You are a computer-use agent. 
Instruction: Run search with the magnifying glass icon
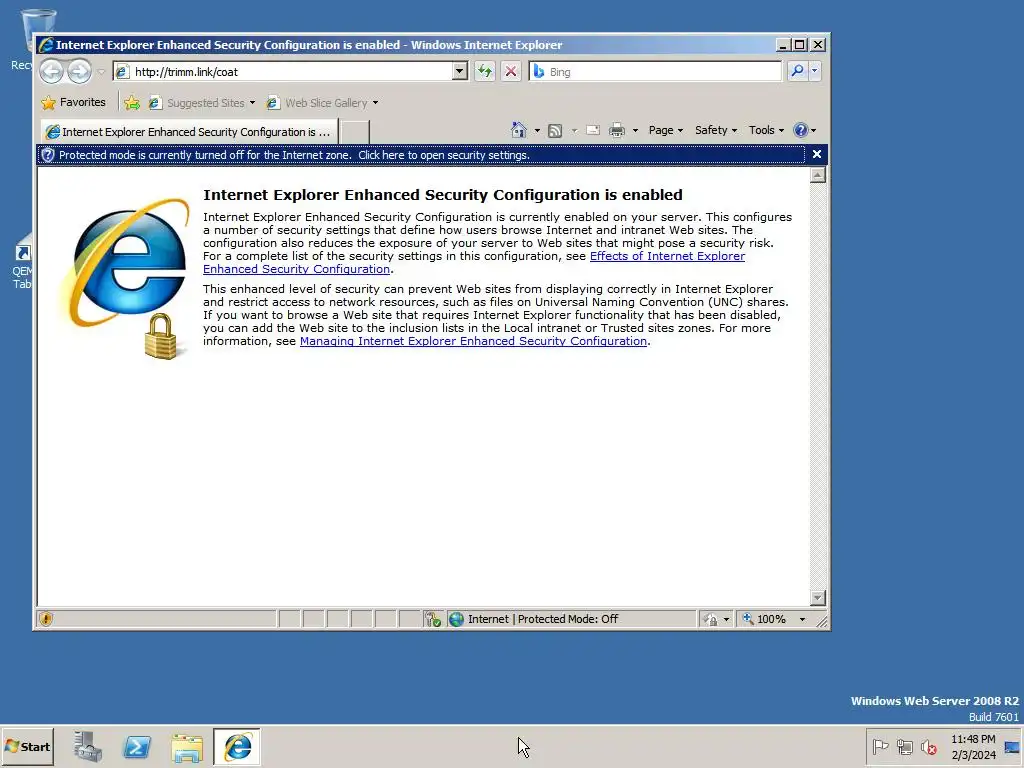(797, 71)
